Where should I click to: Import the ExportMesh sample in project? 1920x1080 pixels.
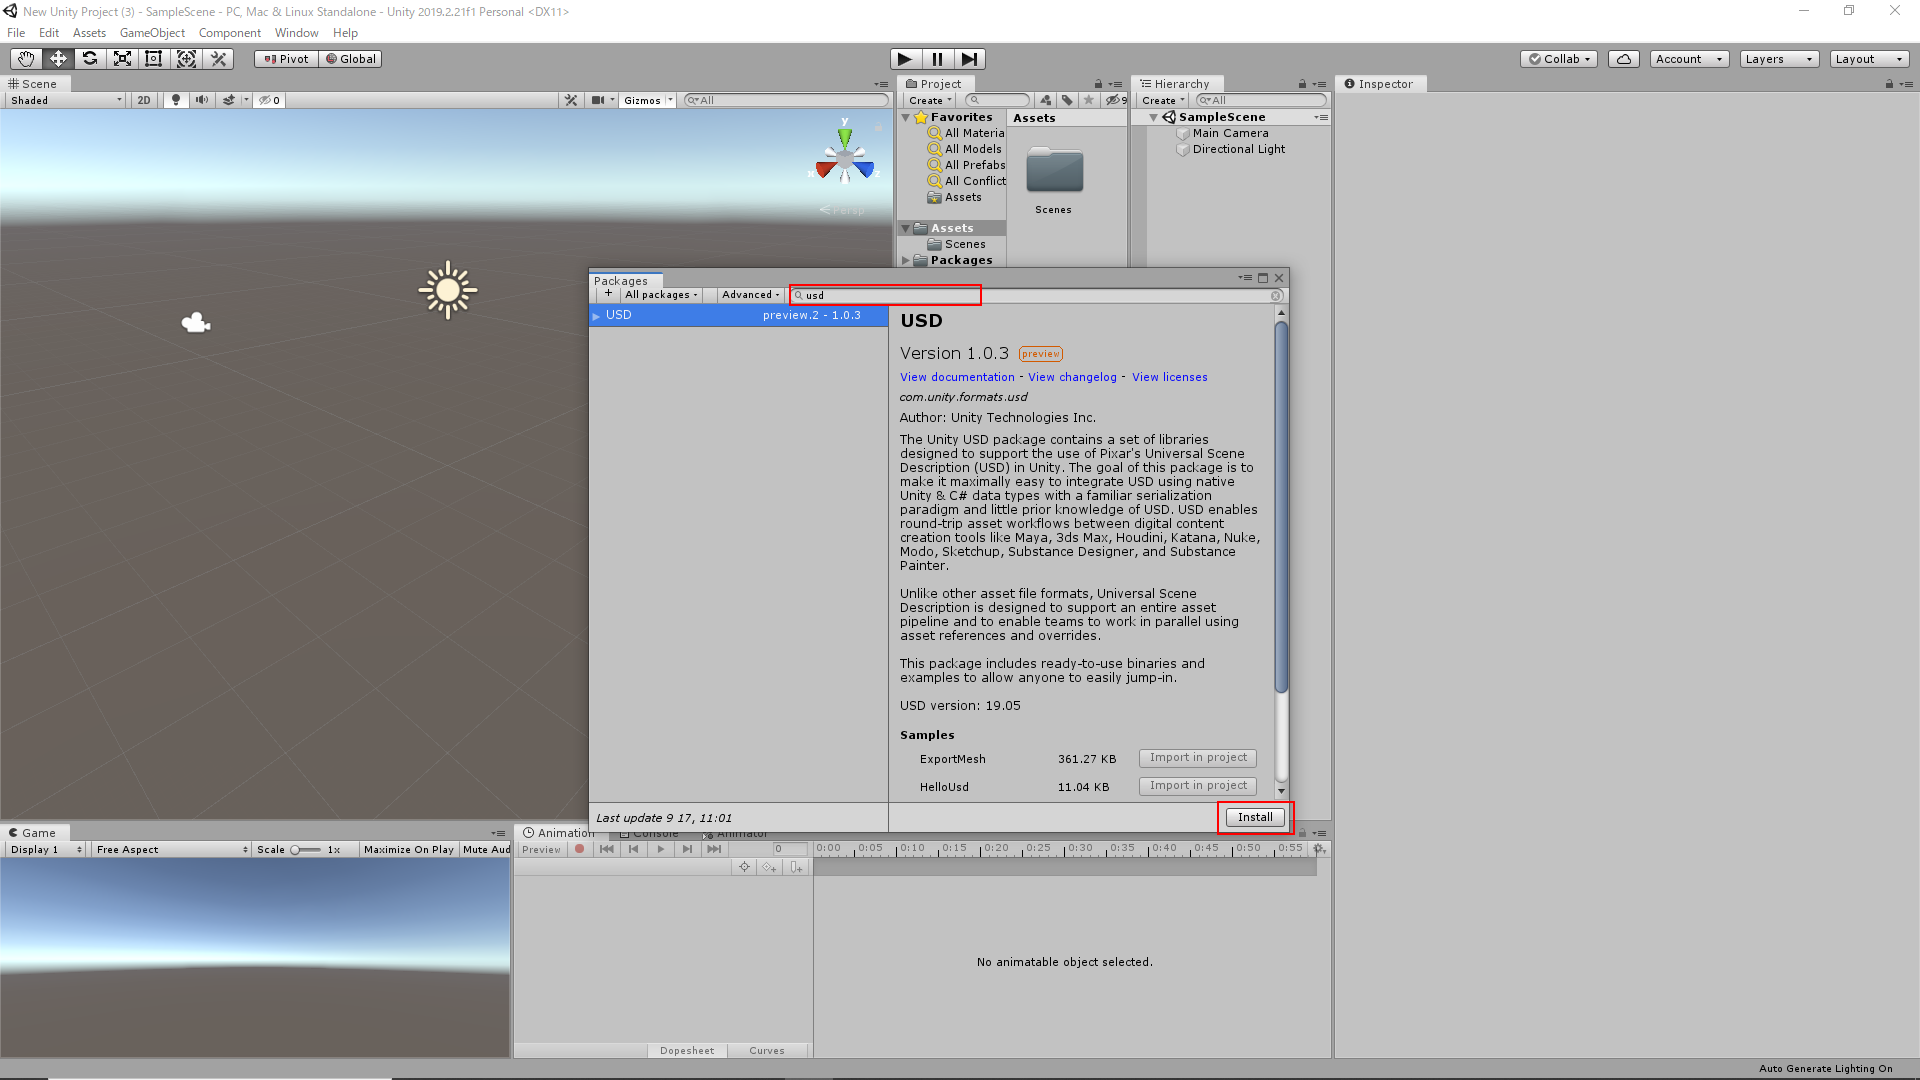coord(1198,758)
